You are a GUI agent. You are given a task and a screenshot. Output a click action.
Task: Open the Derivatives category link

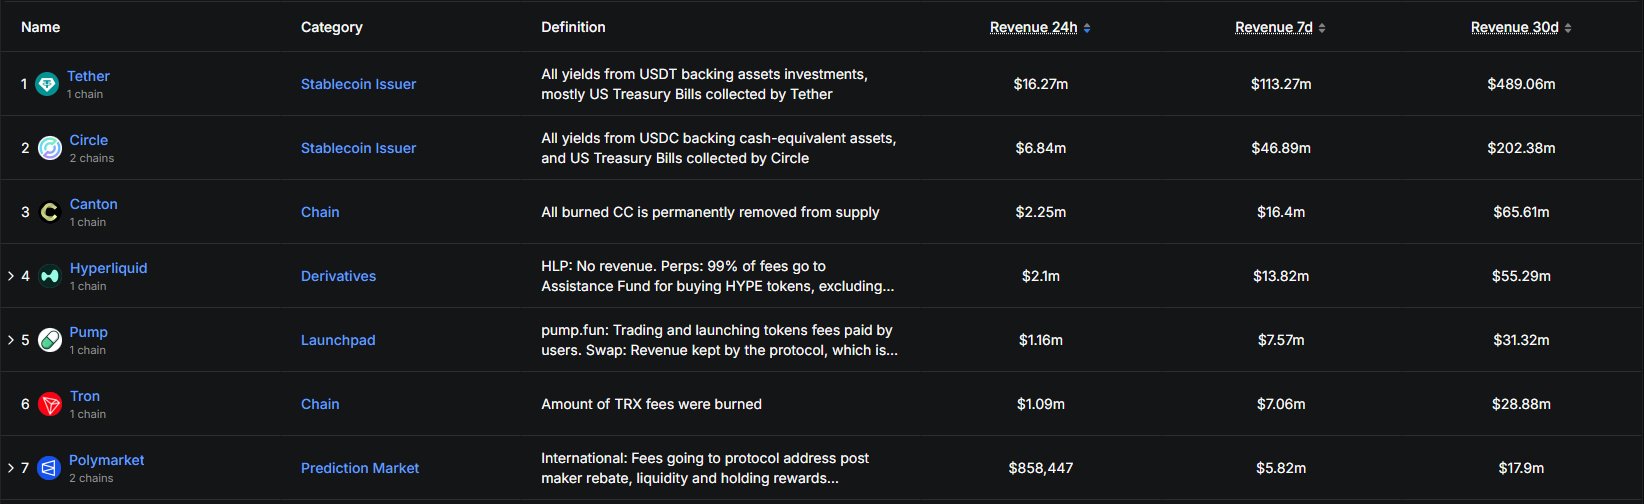point(338,276)
